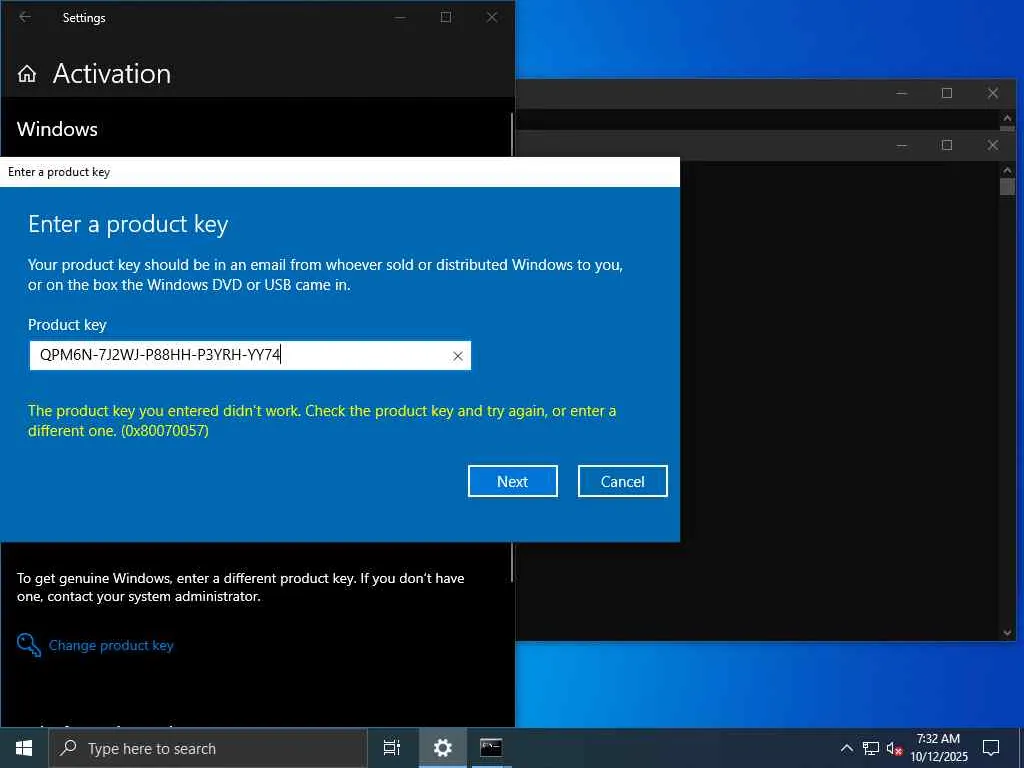Click the key icon beside Change product key

coord(29,645)
